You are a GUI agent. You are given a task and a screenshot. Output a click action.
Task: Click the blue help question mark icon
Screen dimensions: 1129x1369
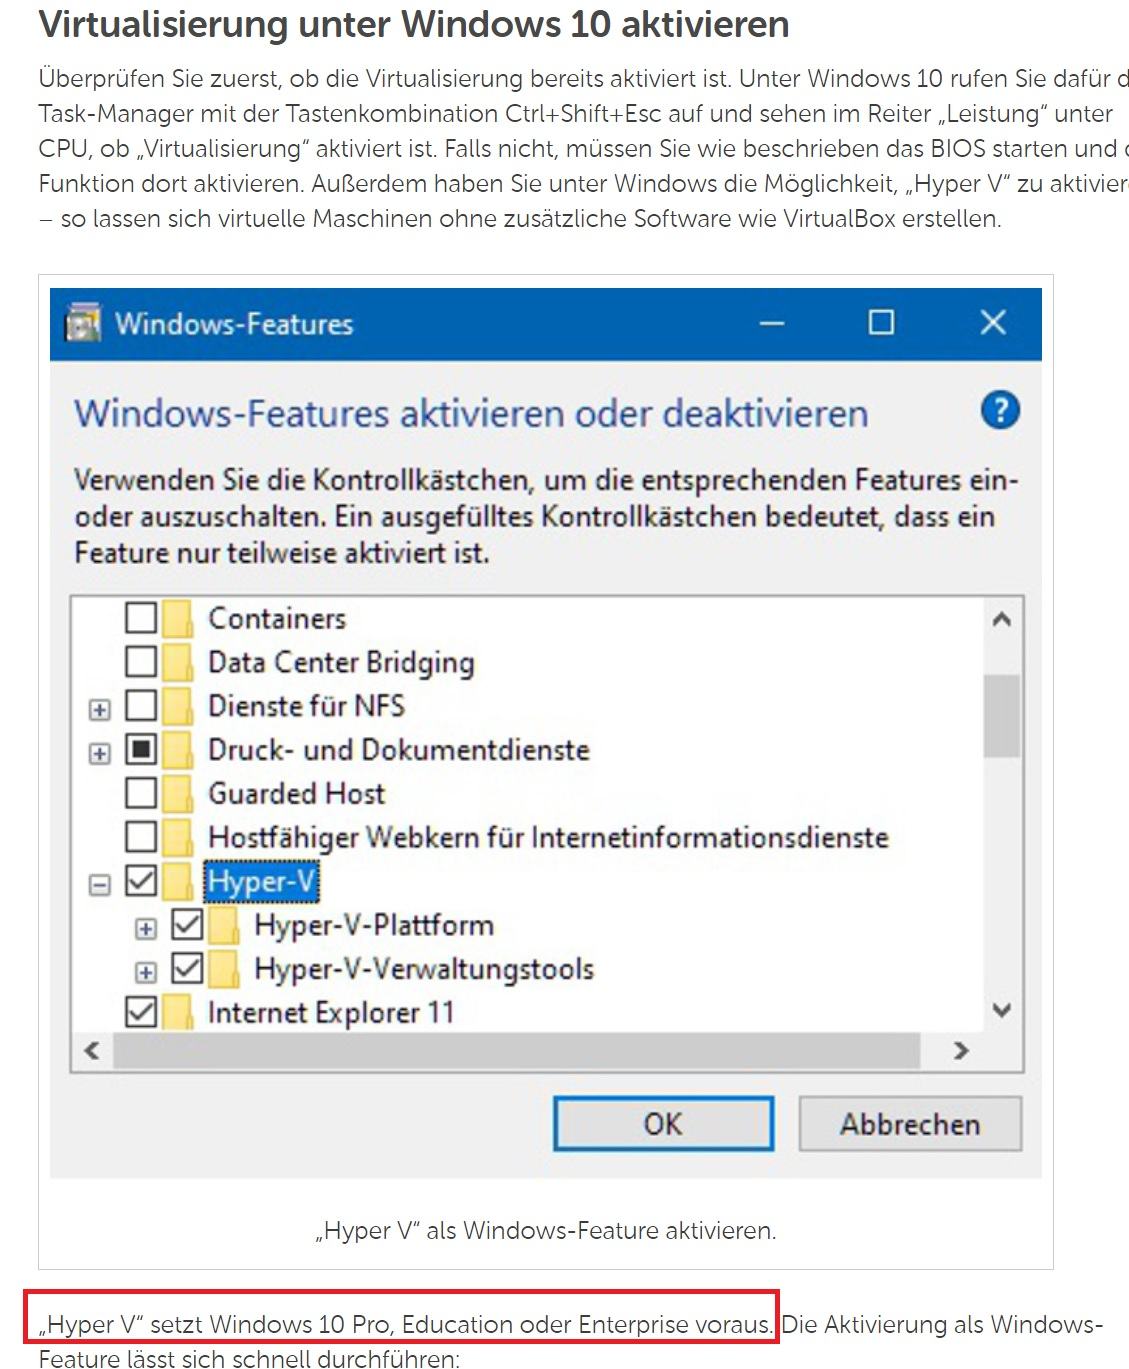point(1000,411)
